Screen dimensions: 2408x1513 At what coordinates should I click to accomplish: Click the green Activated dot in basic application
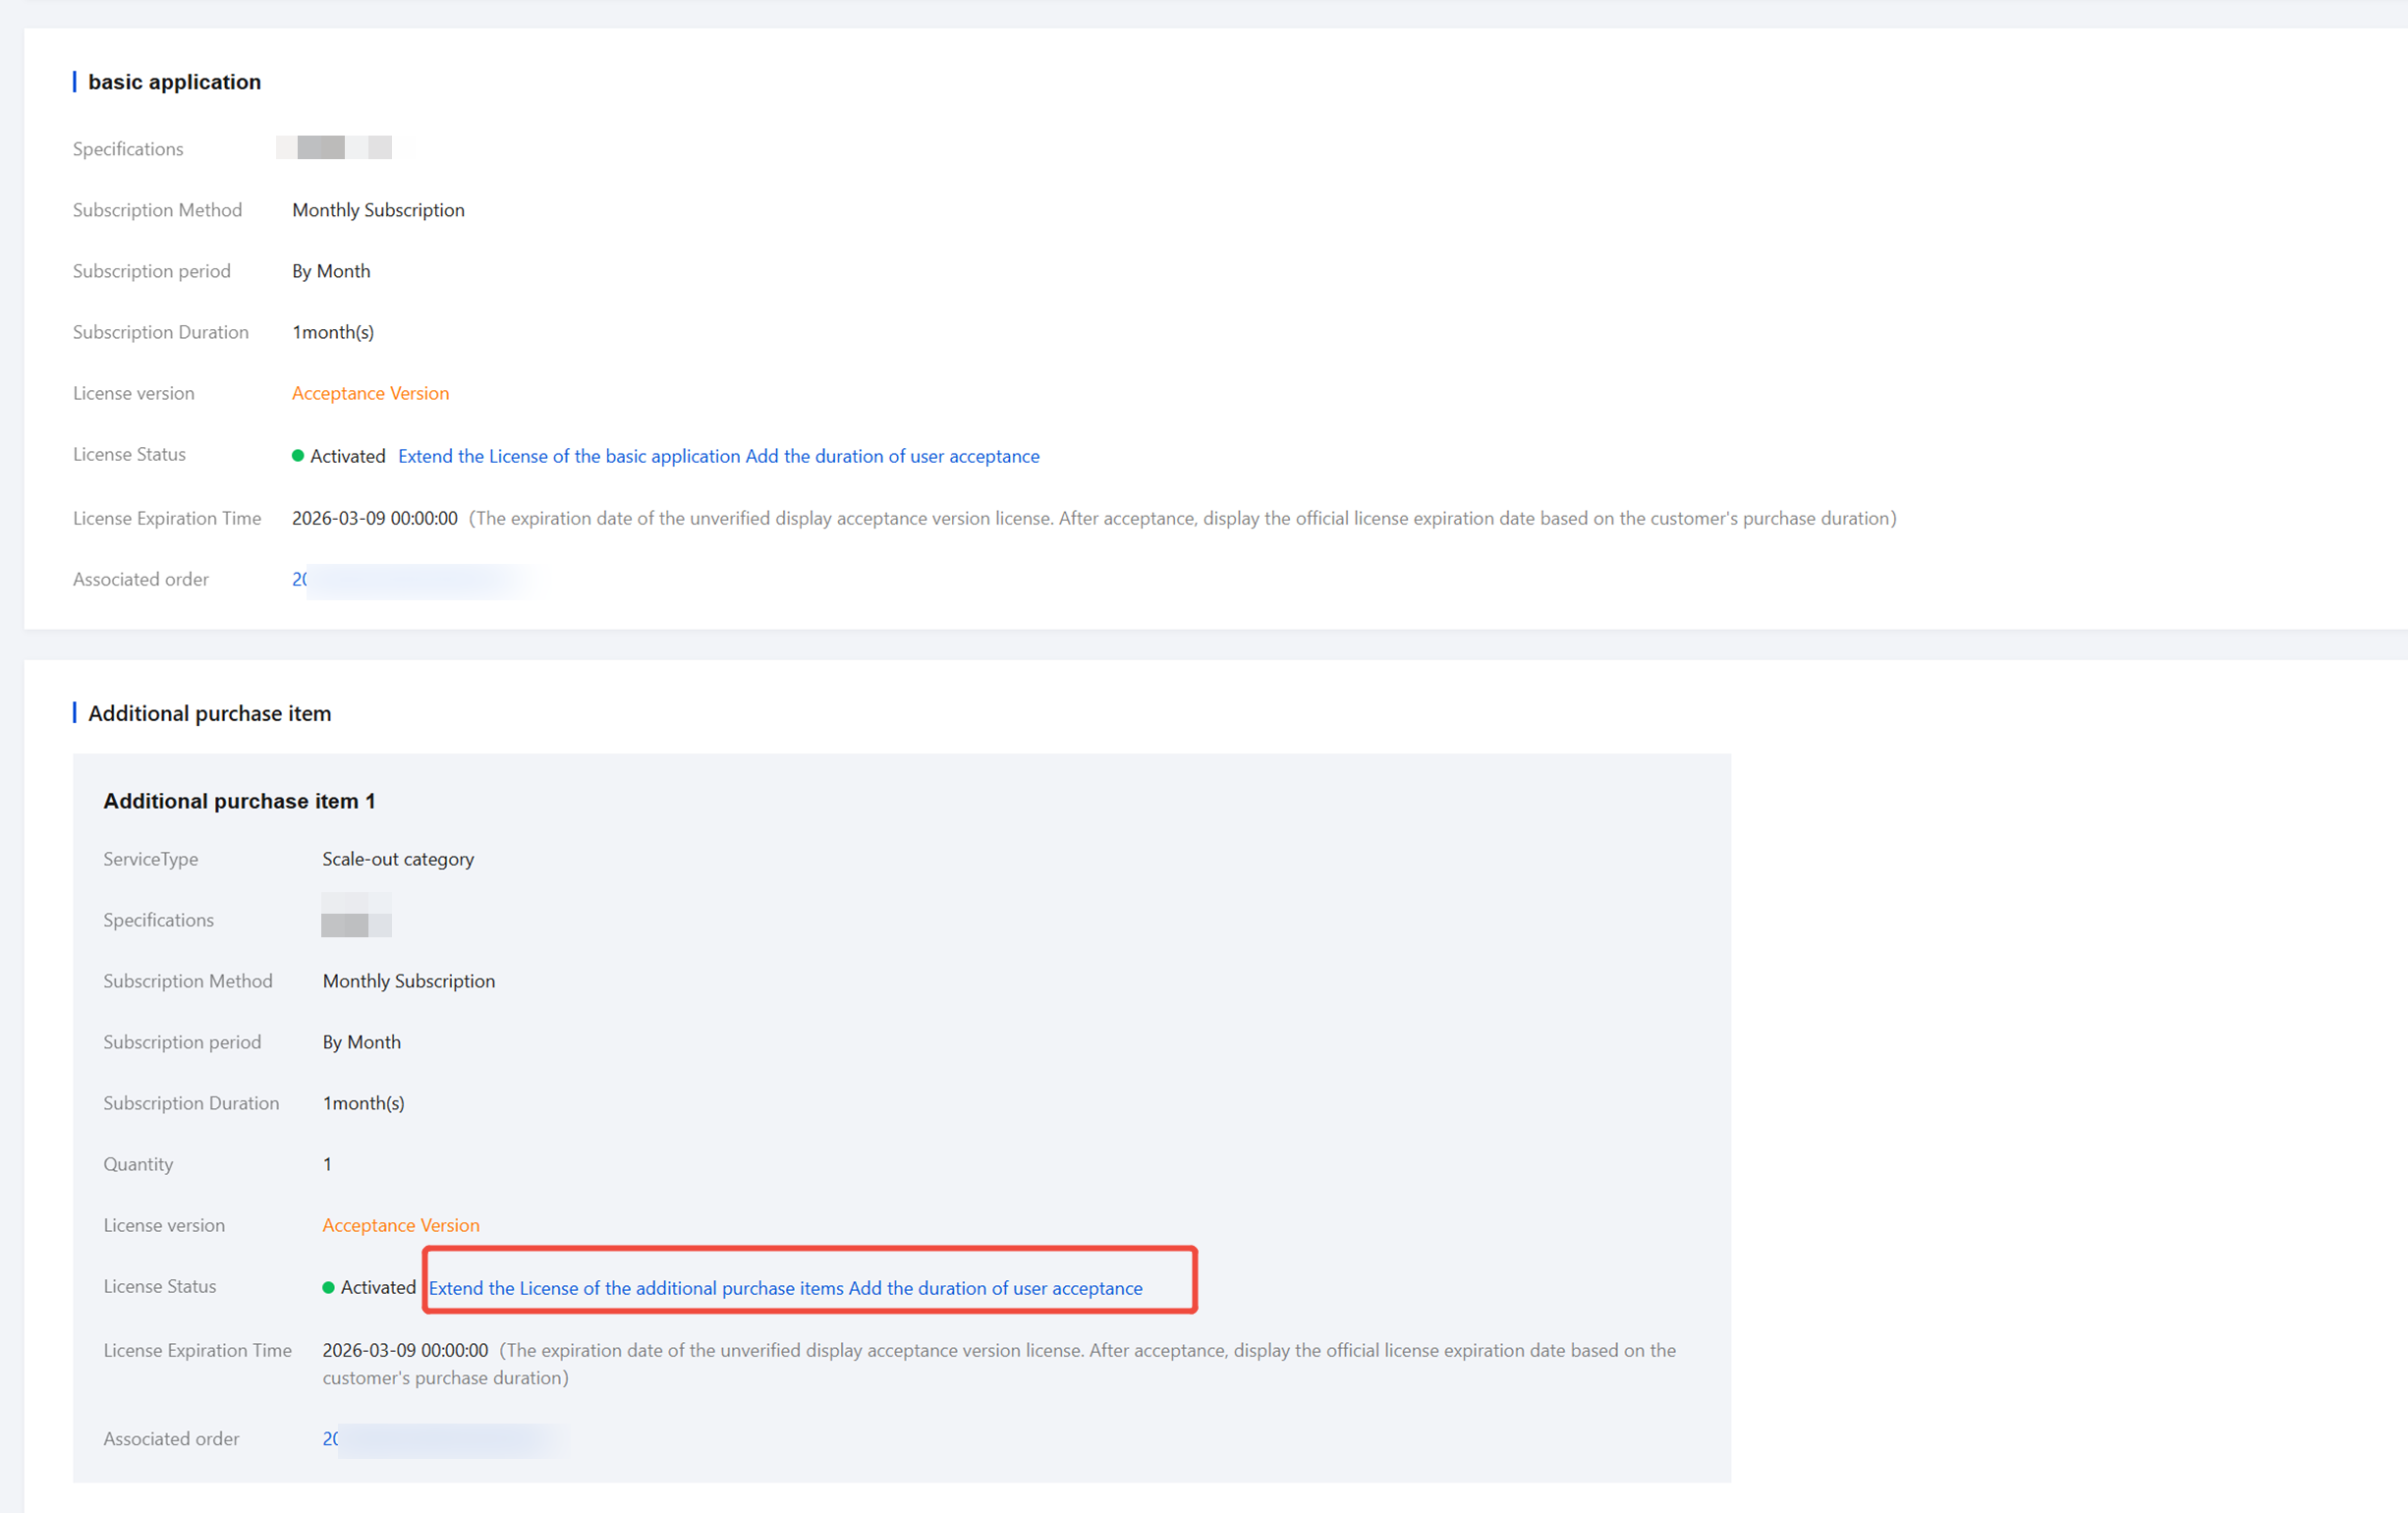point(297,456)
